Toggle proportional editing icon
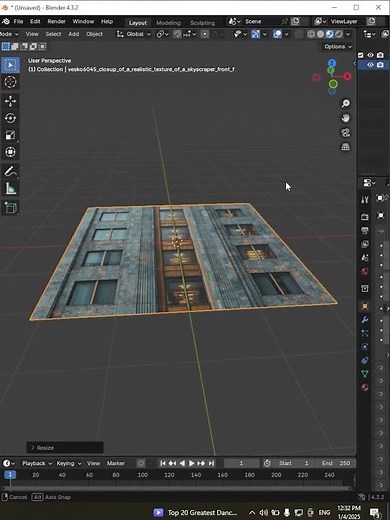 pos(205,34)
